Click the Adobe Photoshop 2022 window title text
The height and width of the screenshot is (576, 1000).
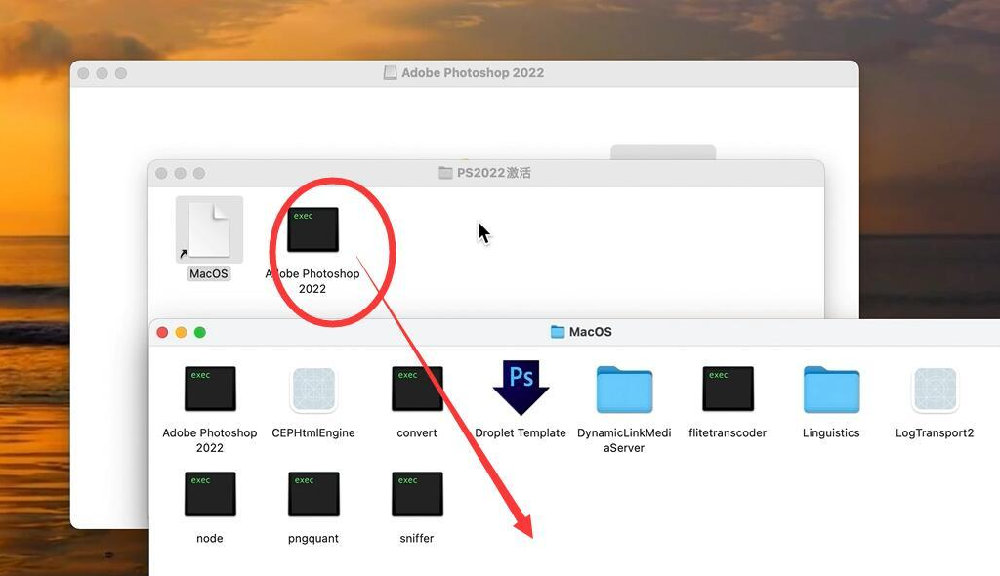pyautogui.click(x=473, y=73)
